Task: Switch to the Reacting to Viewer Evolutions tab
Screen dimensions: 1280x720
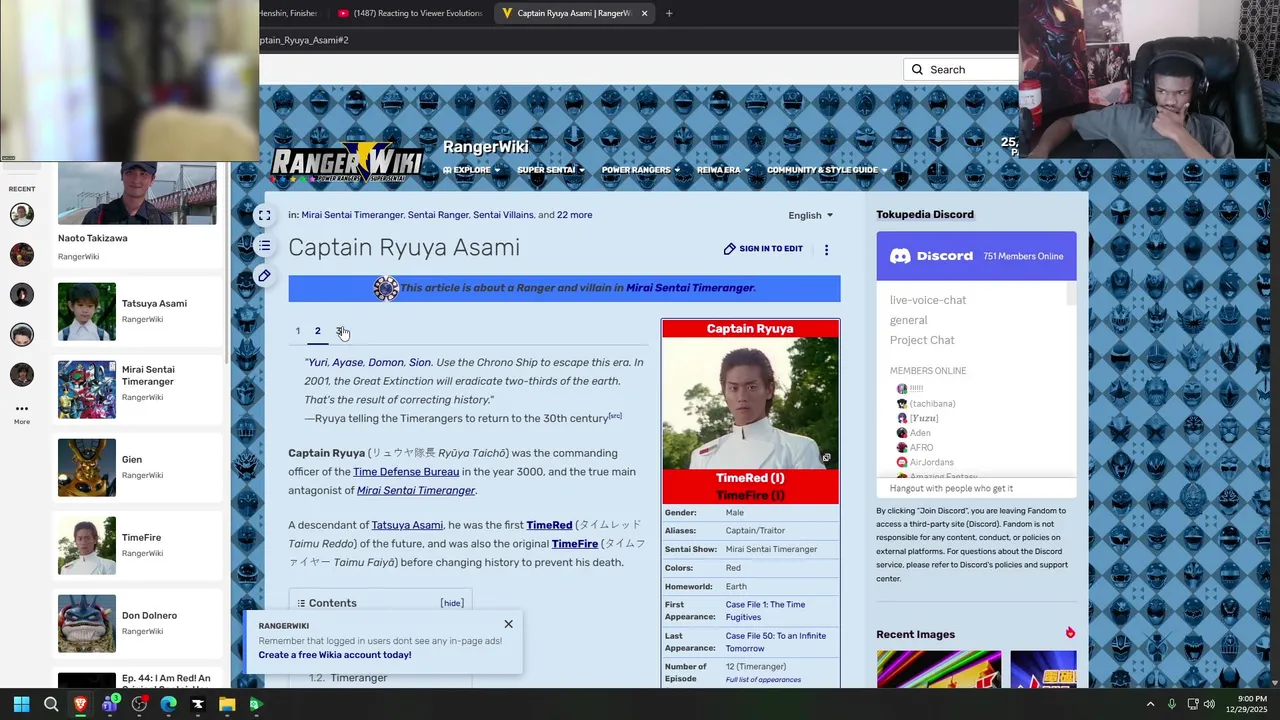Action: [410, 13]
